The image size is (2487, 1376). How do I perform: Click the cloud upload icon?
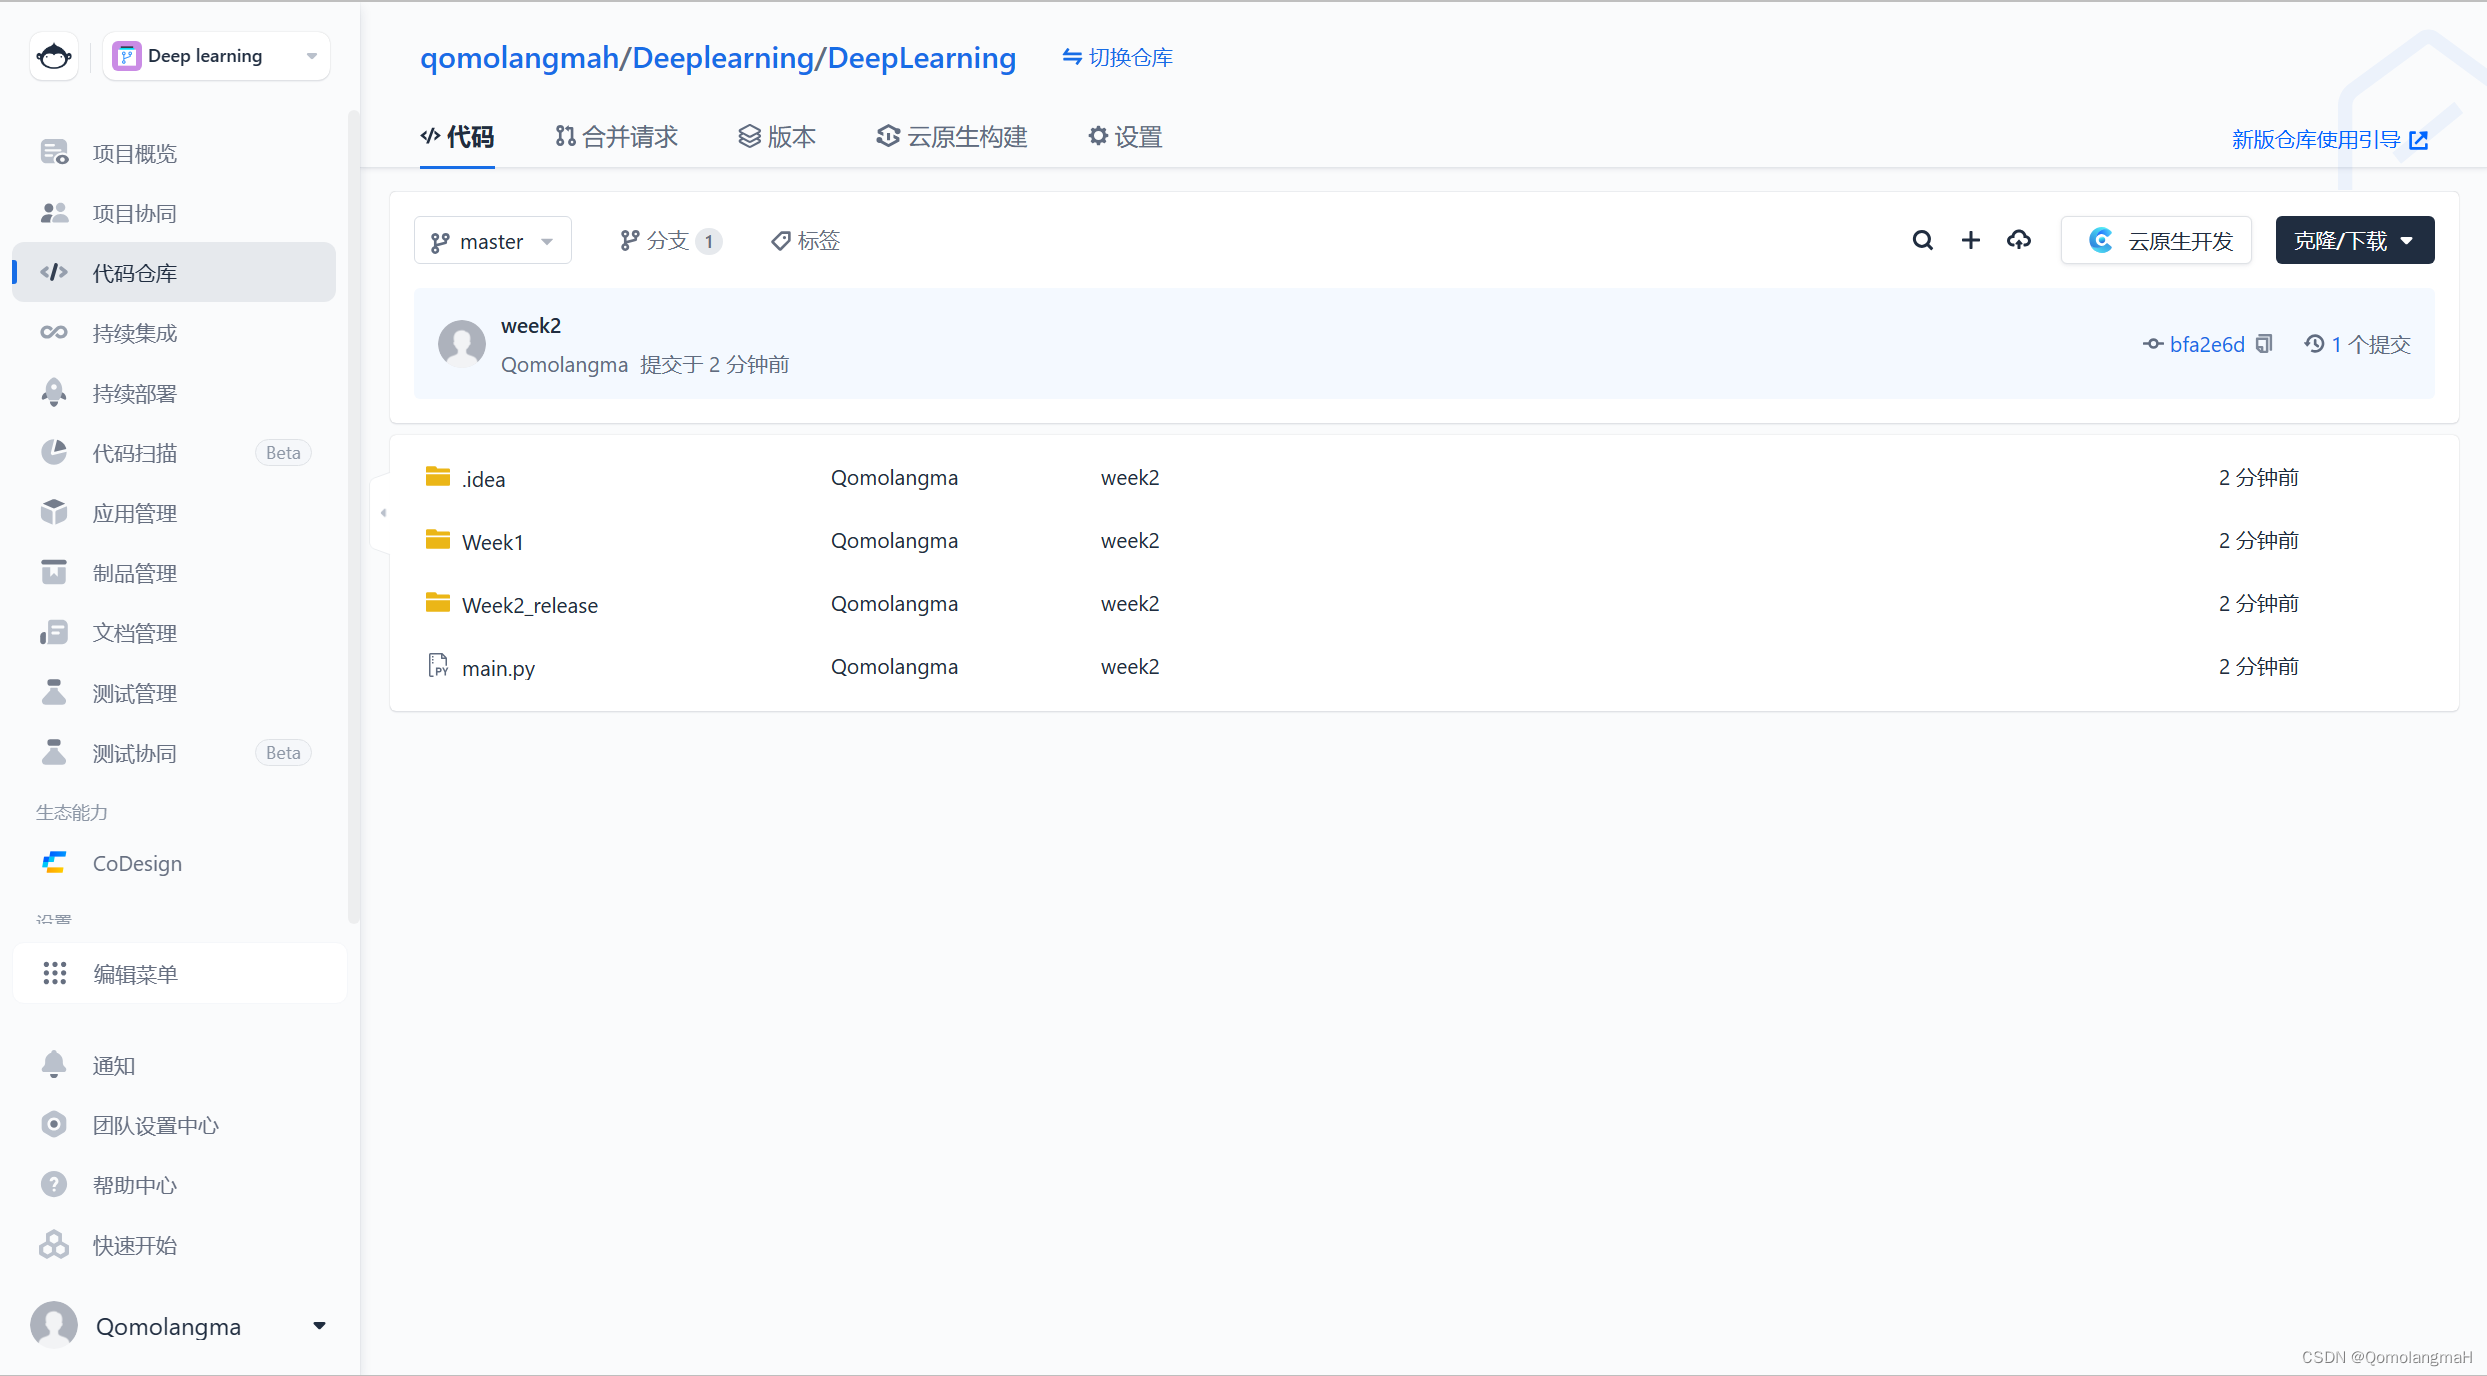click(2018, 240)
